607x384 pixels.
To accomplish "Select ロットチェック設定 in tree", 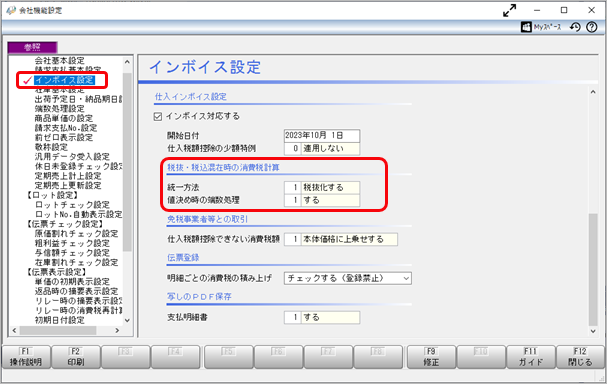I will click(x=72, y=205).
